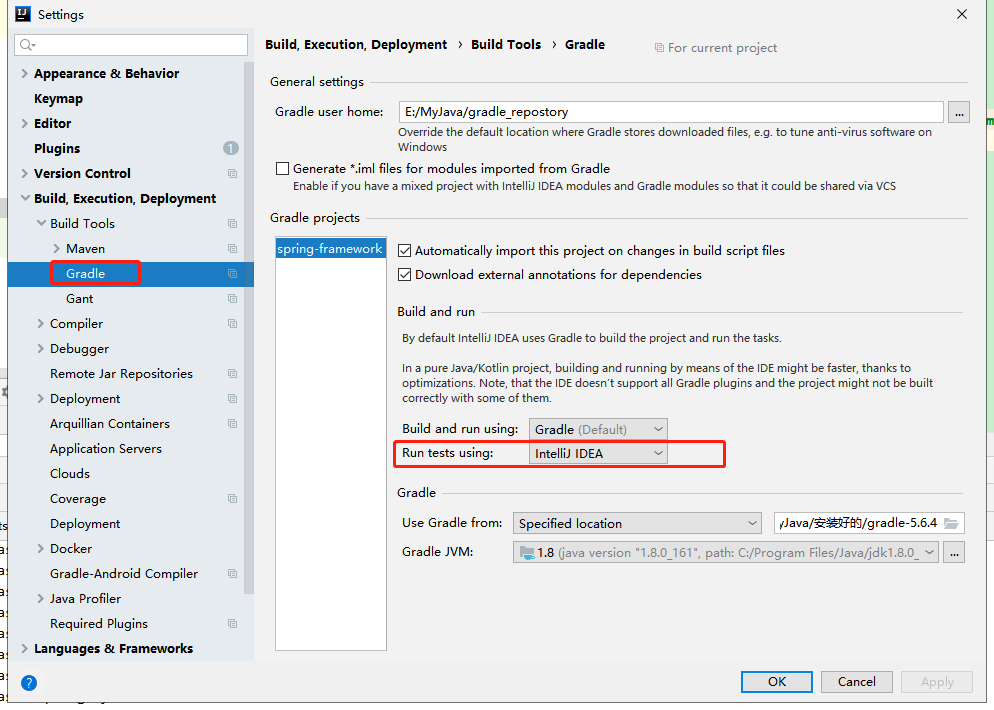Viewport: 994px width, 710px height.
Task: Select Keymap in the settings tree
Action: [58, 99]
